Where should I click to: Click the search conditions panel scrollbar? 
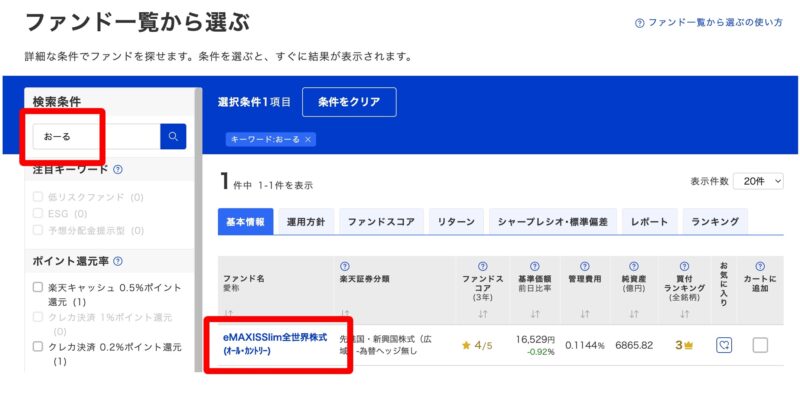tap(198, 230)
